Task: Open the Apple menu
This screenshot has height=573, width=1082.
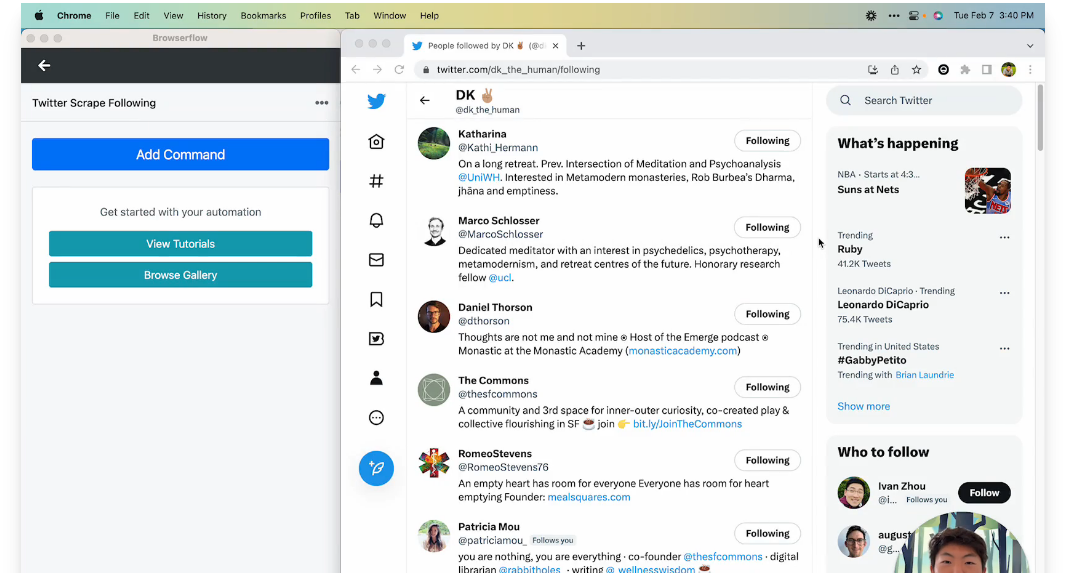Action: [39, 15]
